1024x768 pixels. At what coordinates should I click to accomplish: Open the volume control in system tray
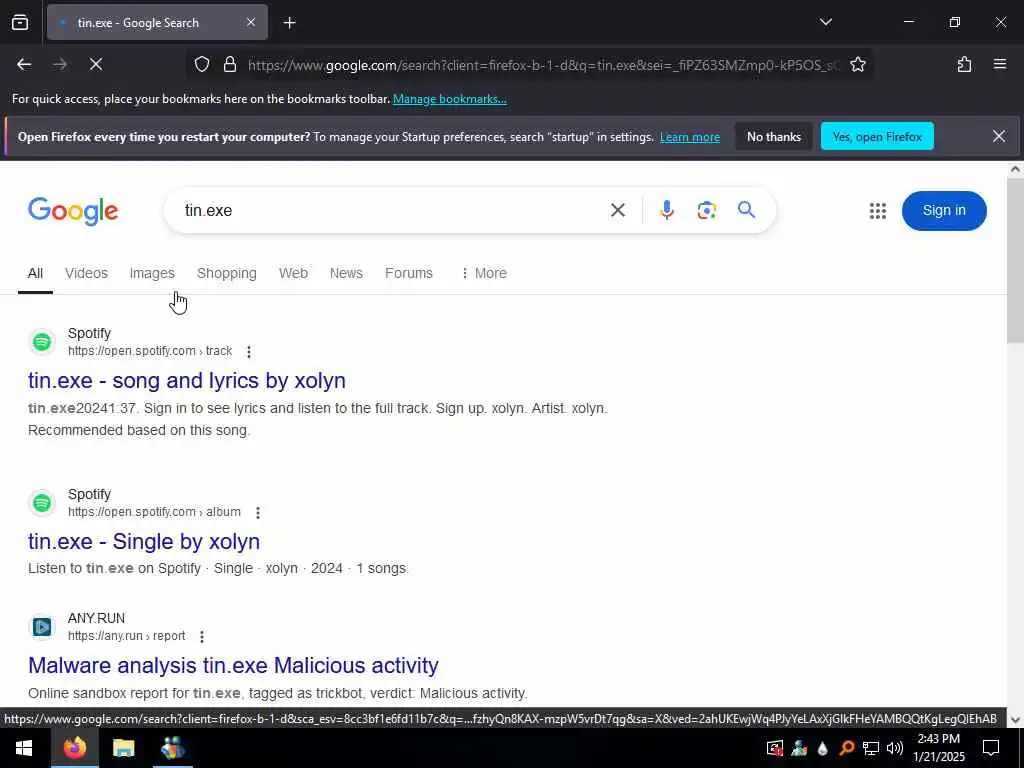click(x=895, y=748)
